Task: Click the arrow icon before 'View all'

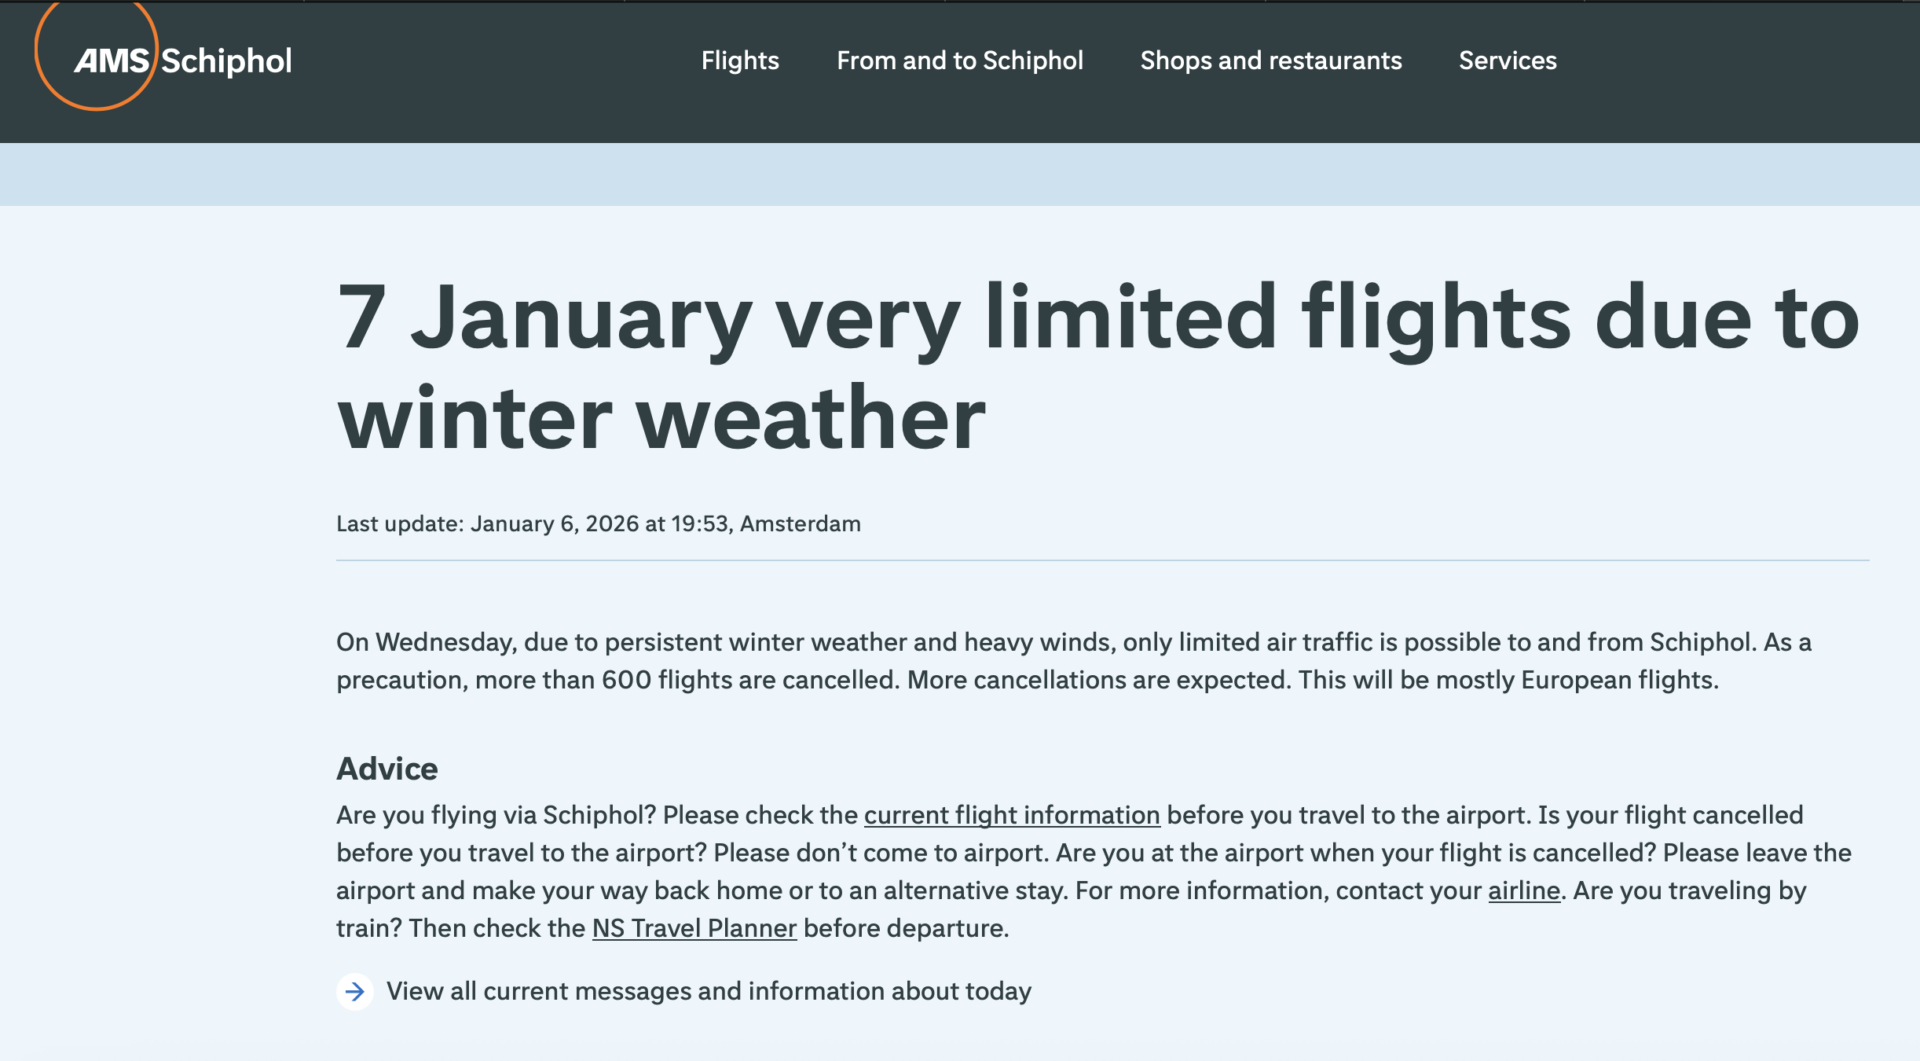Action: tap(355, 991)
